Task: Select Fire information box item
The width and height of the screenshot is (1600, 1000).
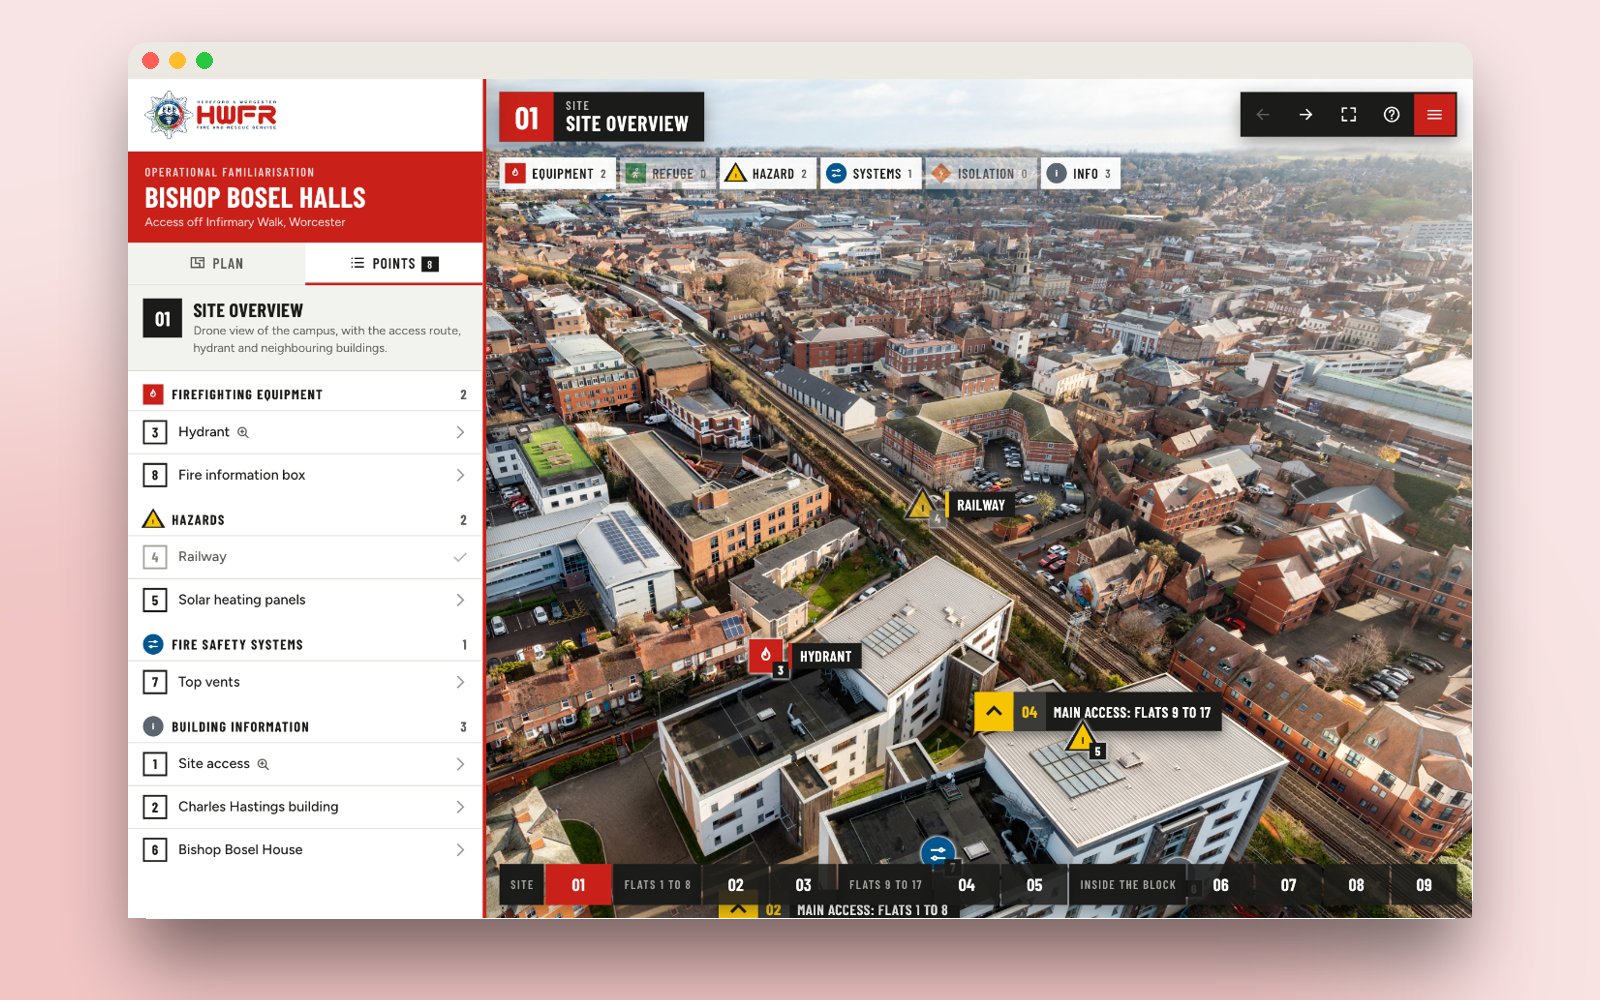Action: coord(306,475)
